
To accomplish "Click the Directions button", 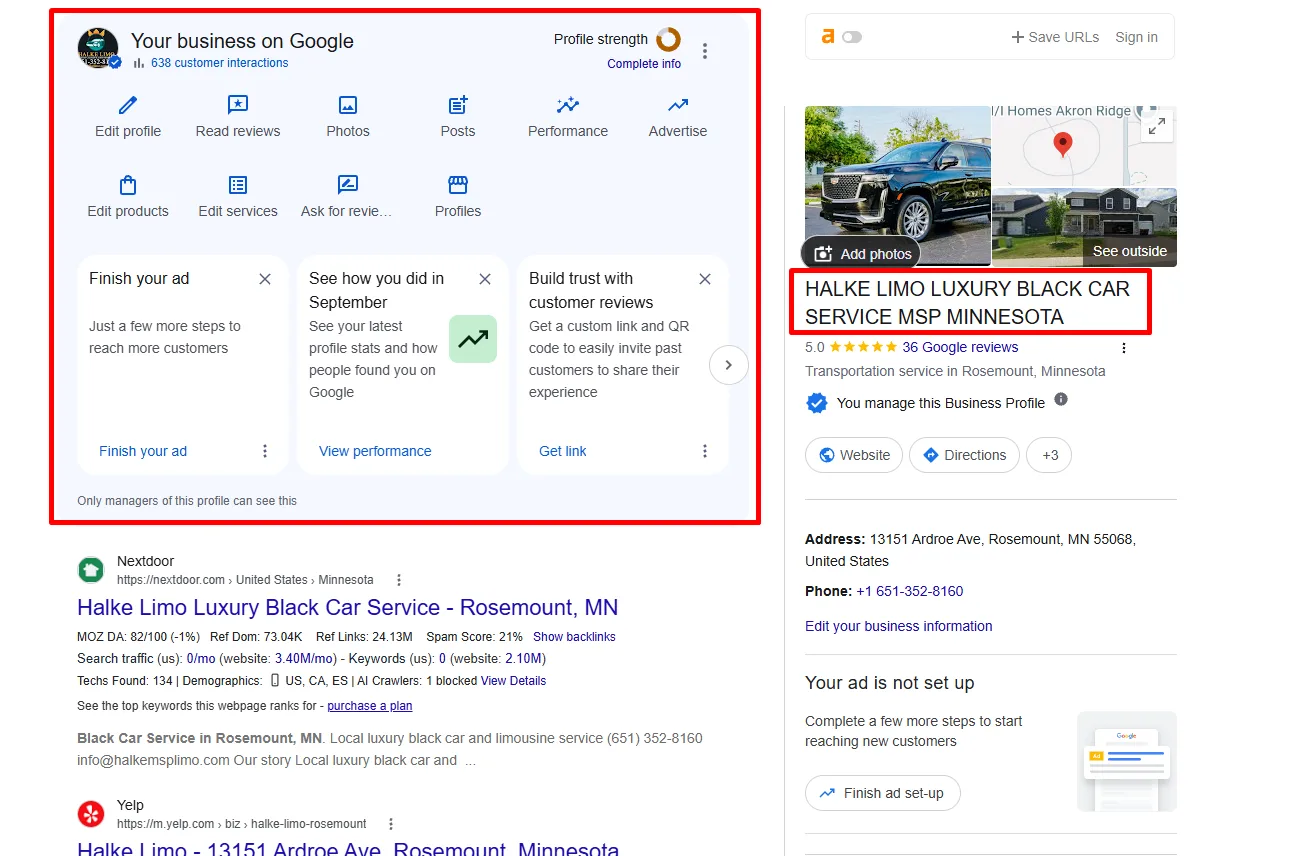I will [x=965, y=455].
